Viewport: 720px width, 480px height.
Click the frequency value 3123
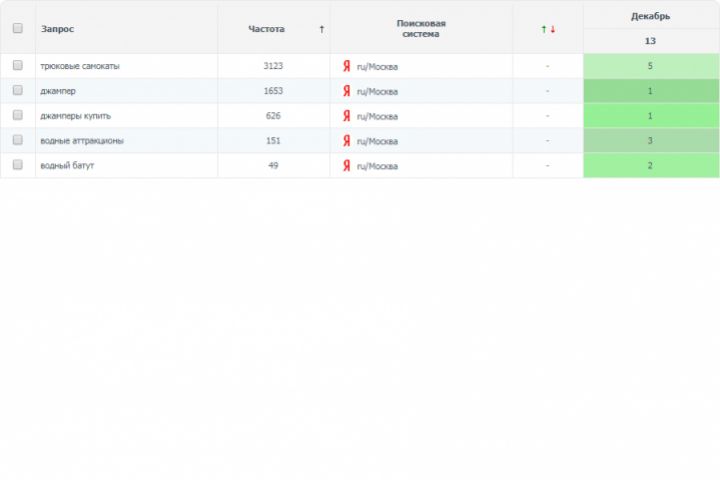point(273,66)
